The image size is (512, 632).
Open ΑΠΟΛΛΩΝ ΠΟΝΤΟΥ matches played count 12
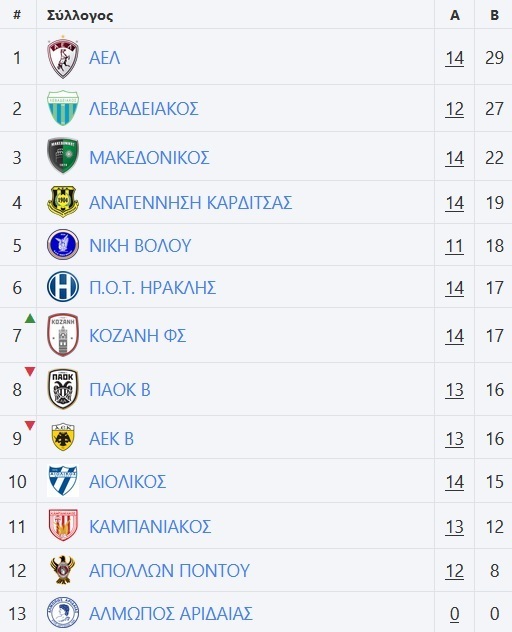click(x=454, y=571)
